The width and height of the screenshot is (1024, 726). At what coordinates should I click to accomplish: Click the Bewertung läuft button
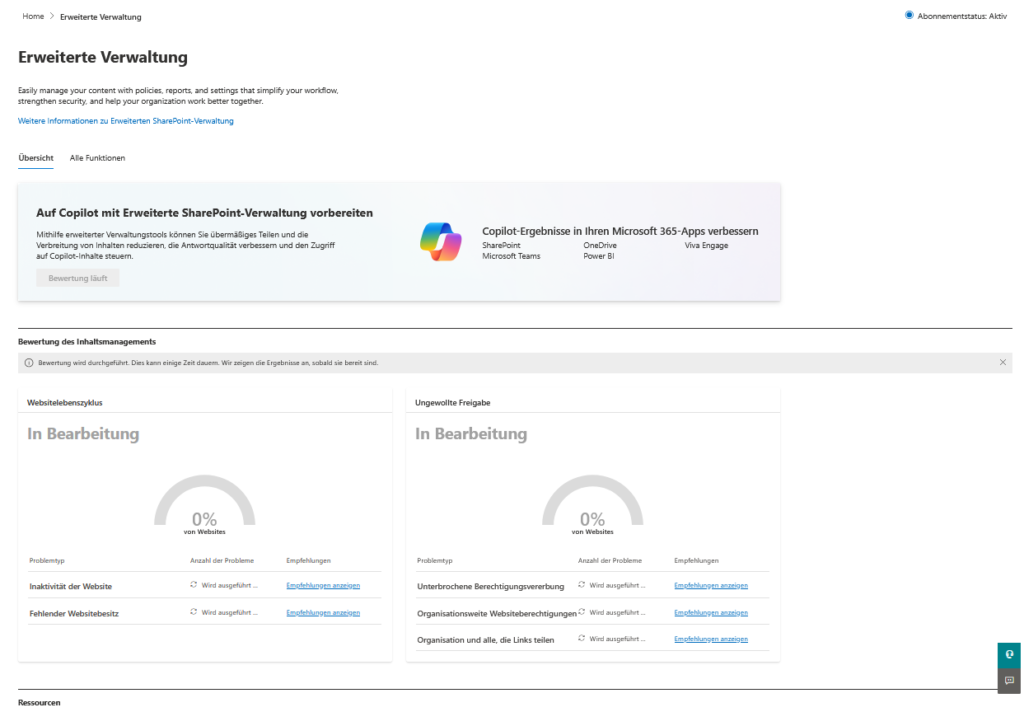(77, 277)
